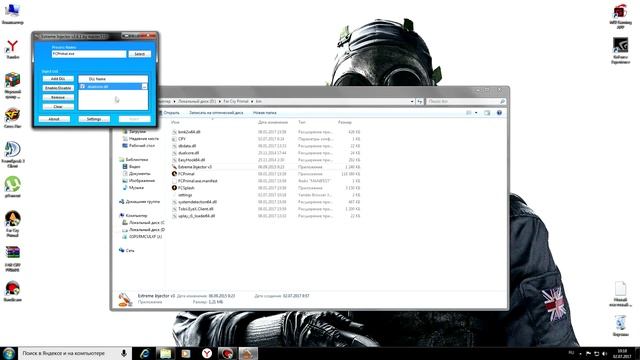Viewport: 640px width, 360px height.
Task: Click the 'bin' breadcrumb segment
Action: (259, 101)
